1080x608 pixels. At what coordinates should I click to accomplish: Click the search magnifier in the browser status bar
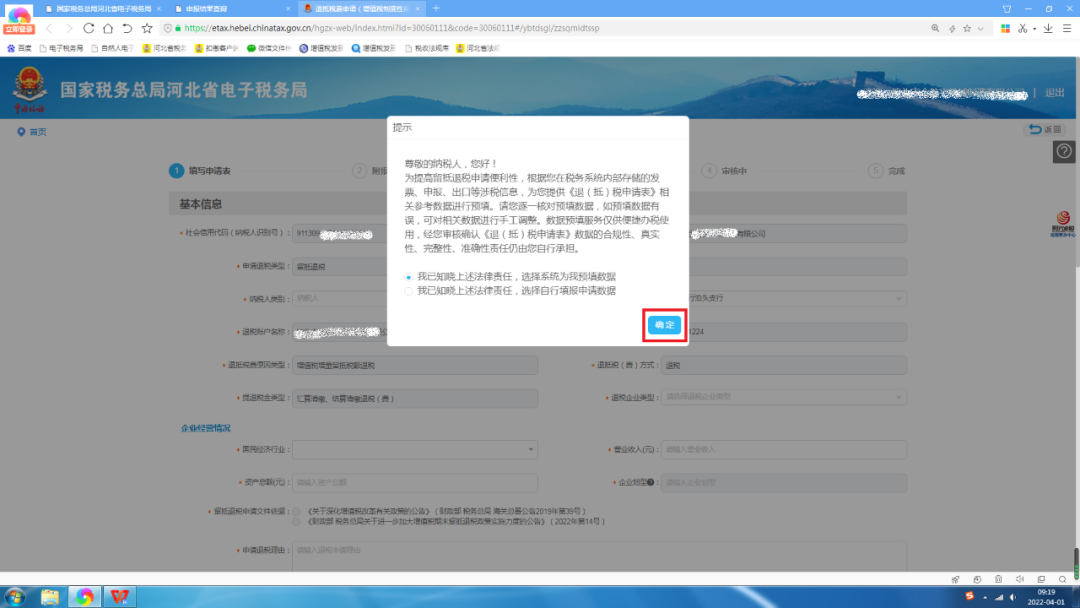(x=1062, y=580)
